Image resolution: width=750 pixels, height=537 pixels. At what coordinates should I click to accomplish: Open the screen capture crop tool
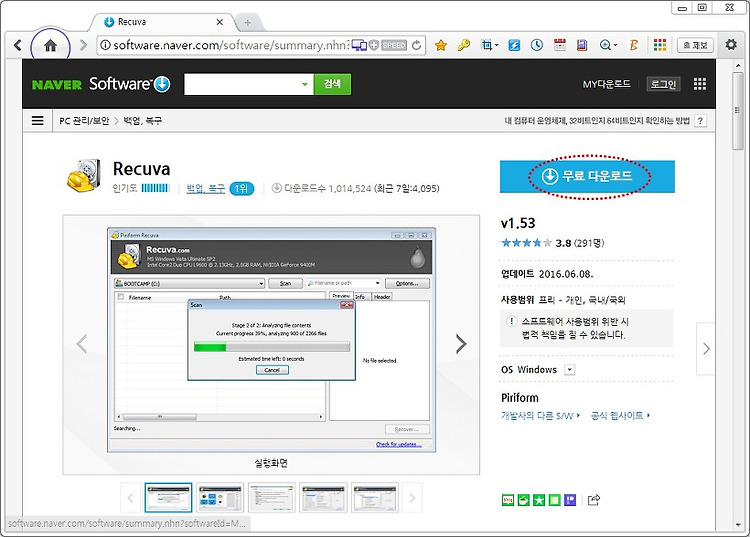[486, 45]
